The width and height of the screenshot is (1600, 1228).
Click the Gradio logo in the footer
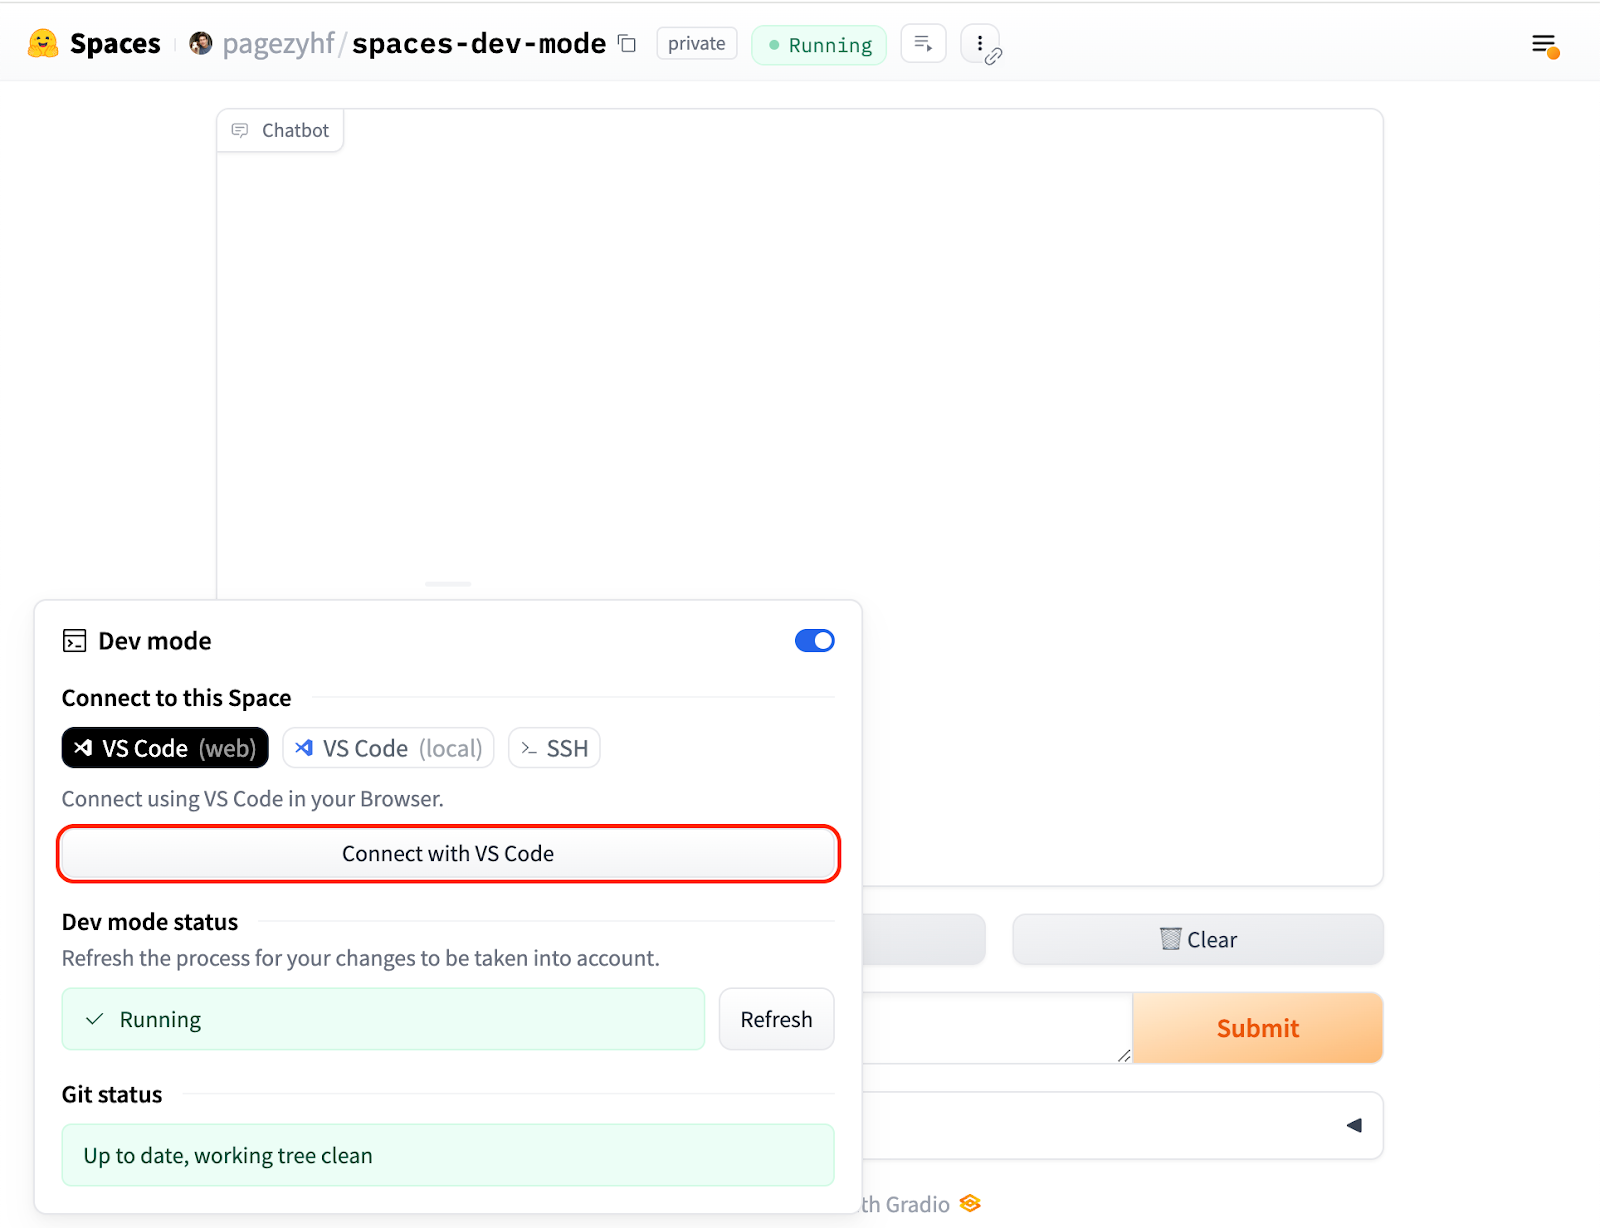(x=970, y=1203)
